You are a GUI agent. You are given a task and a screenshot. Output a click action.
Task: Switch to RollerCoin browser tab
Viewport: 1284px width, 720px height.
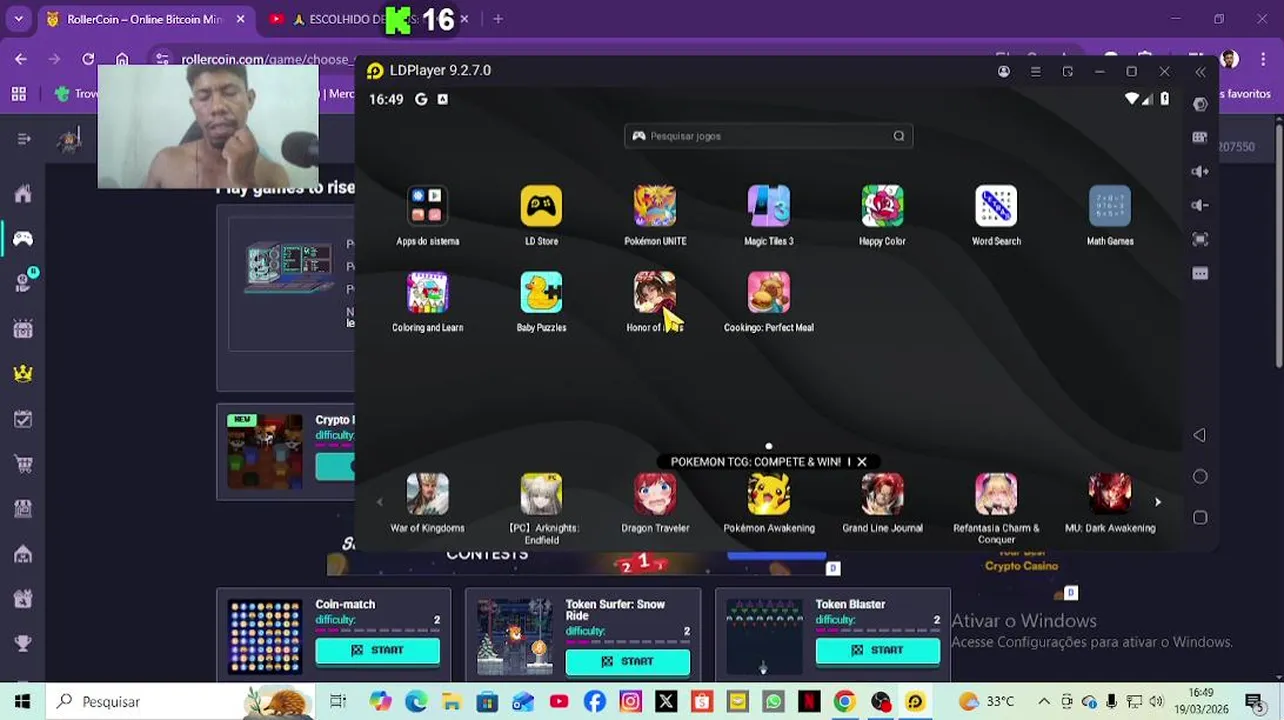[x=145, y=19]
